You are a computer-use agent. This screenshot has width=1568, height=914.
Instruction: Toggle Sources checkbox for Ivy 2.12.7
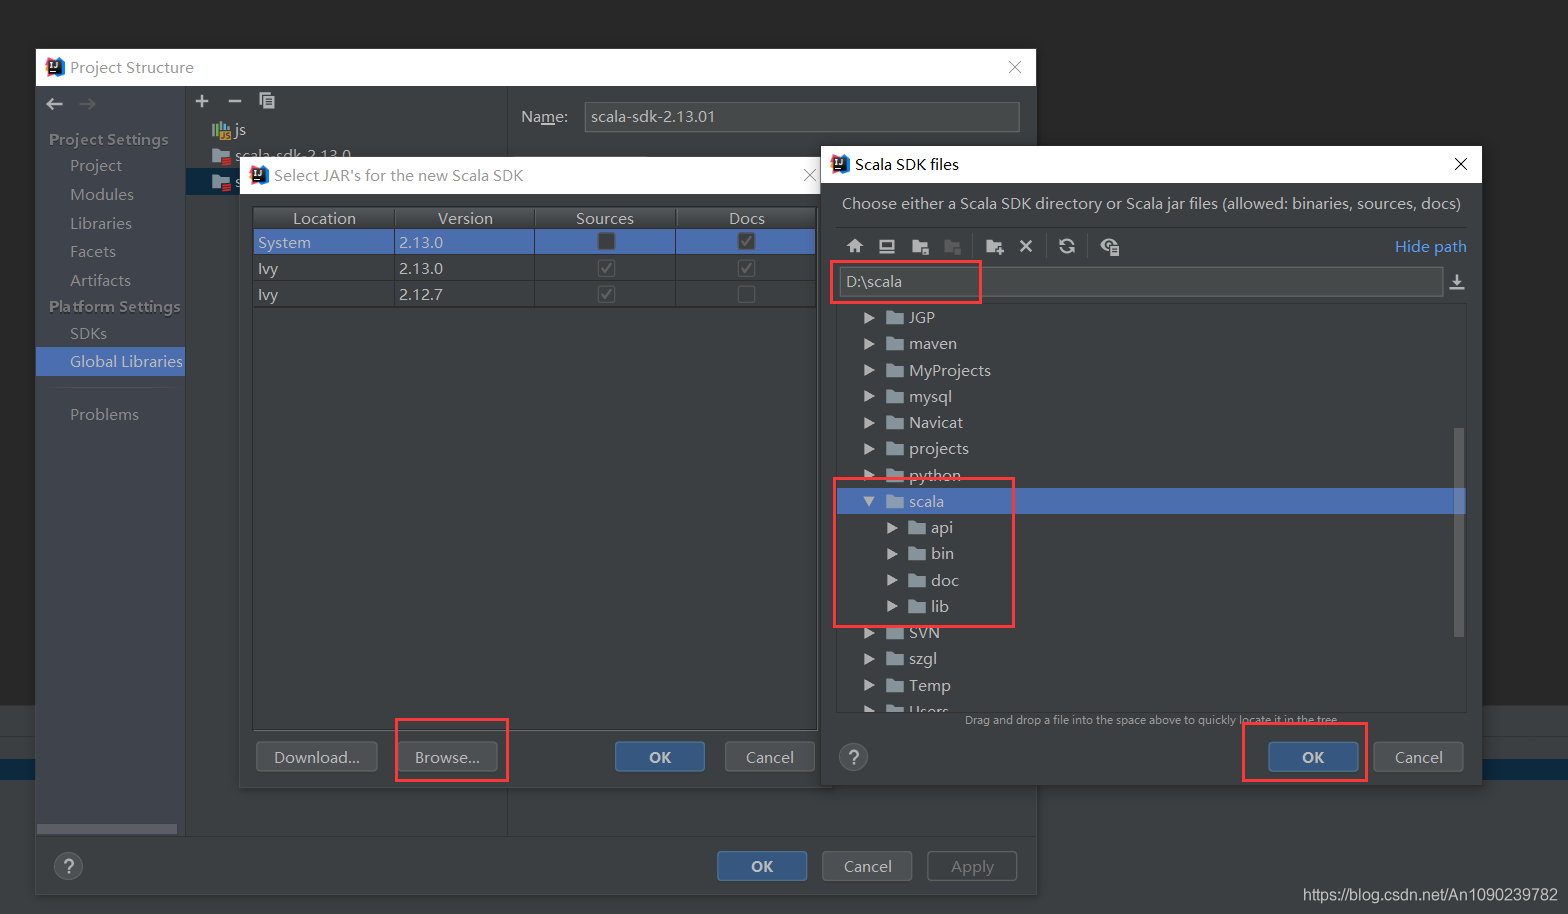coord(606,294)
